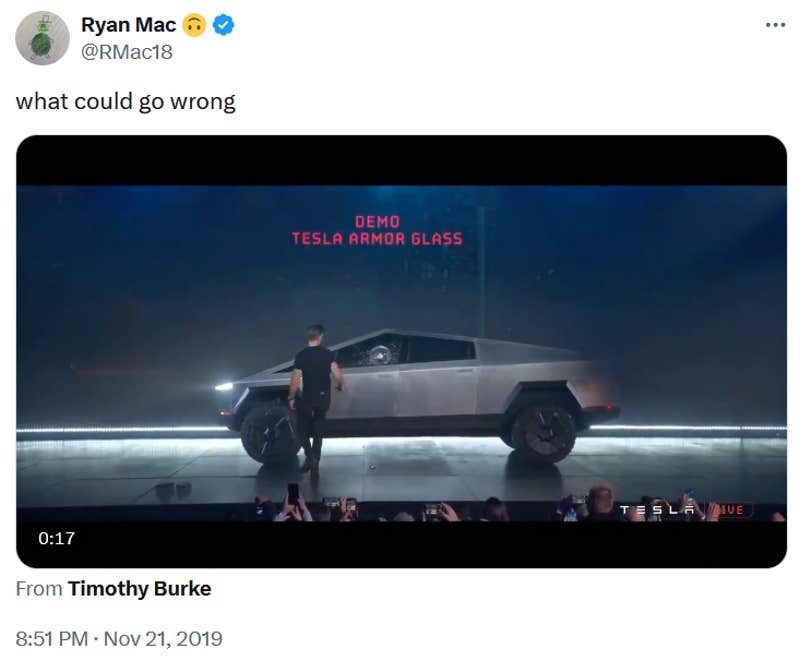Image resolution: width=800 pixels, height=661 pixels.
Task: Click the red LIVE badge in the video
Action: tap(729, 510)
